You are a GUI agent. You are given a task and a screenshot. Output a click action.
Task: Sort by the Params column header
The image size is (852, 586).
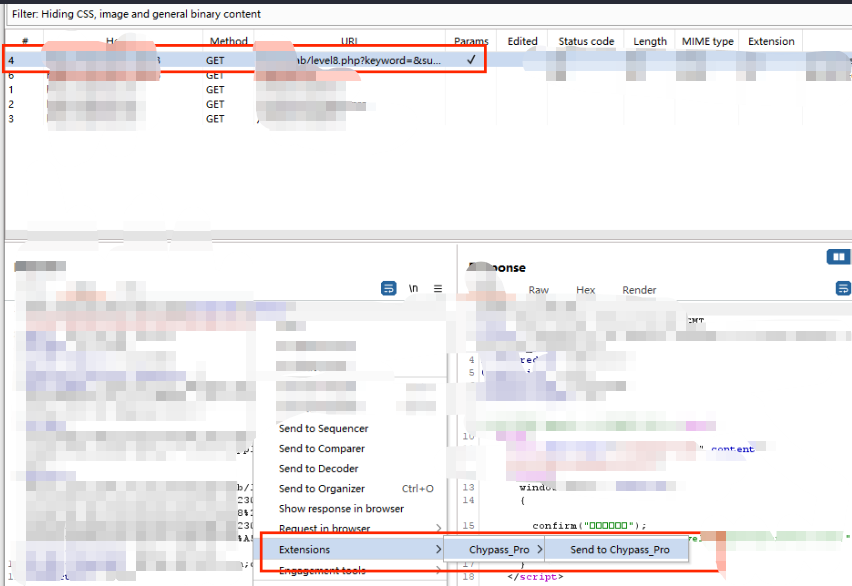(471, 41)
